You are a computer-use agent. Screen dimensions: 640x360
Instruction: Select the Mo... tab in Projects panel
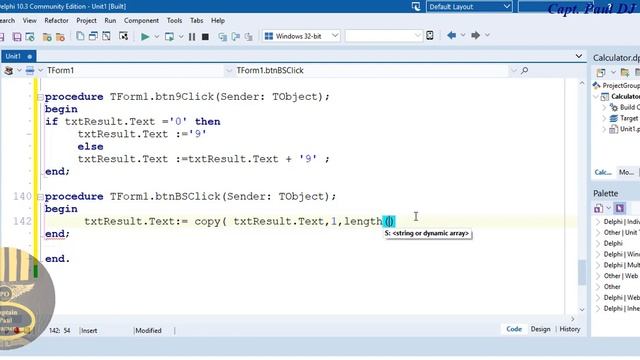626,172
